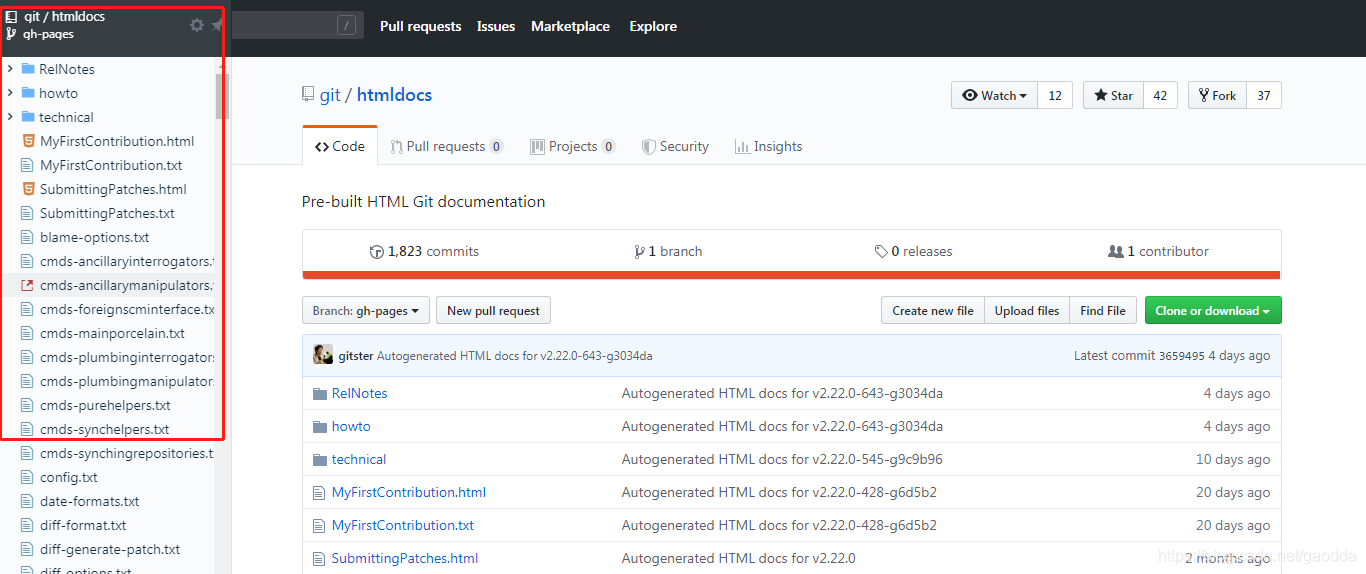Click the New pull request button

coord(493,311)
